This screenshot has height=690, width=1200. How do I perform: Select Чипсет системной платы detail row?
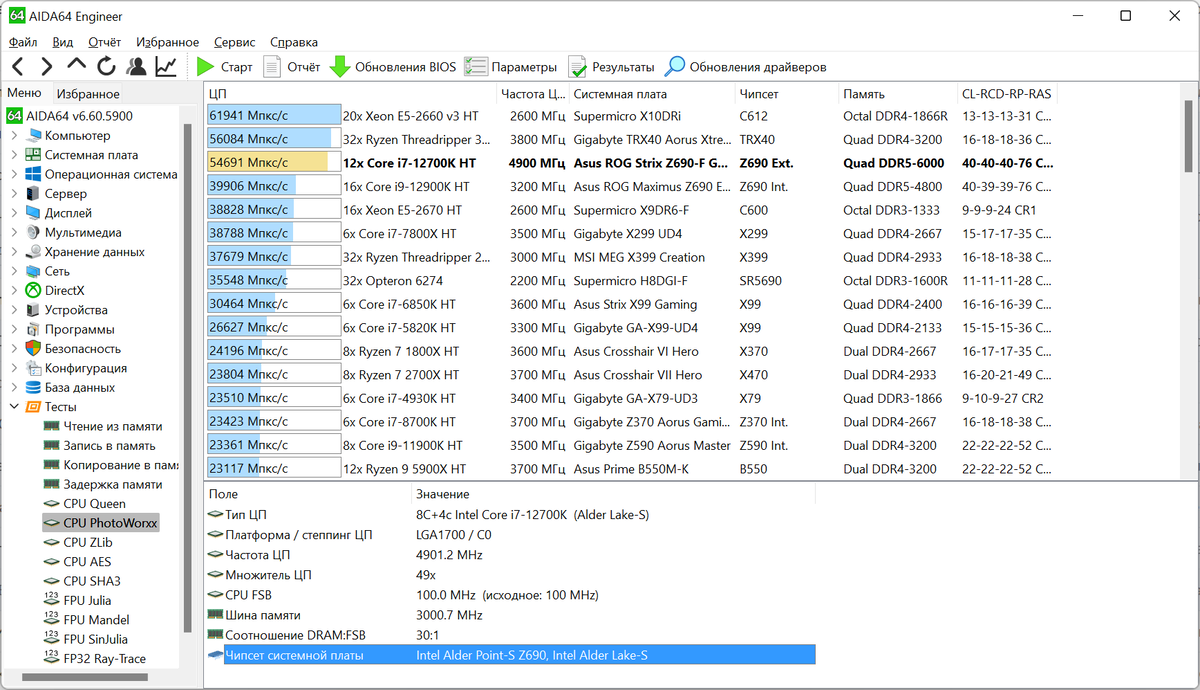(510, 655)
